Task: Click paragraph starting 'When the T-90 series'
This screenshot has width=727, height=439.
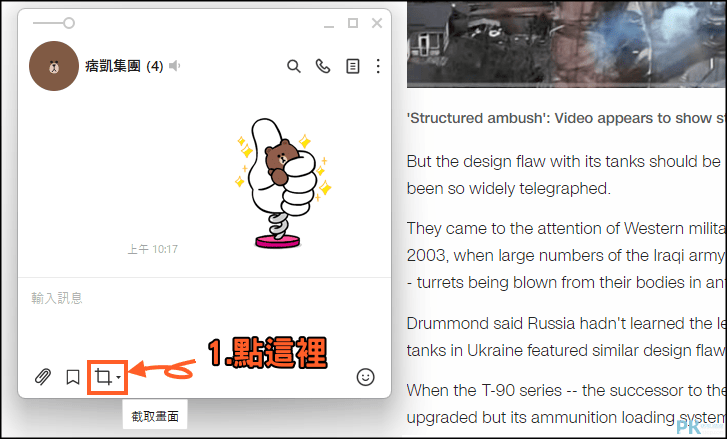Action: tap(567, 404)
